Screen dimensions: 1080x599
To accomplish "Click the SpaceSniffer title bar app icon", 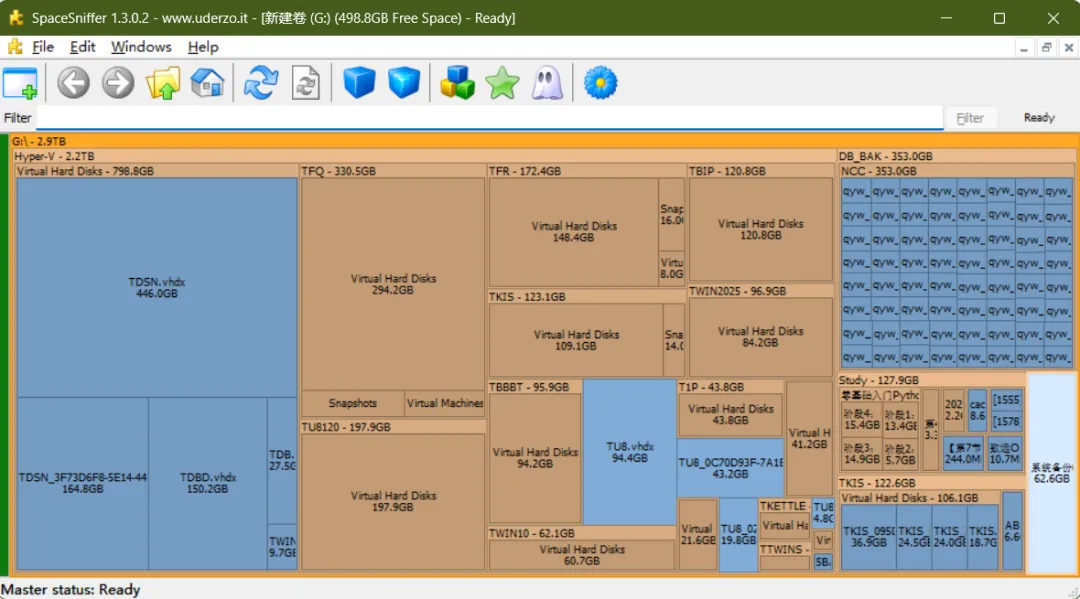I will click(x=16, y=18).
